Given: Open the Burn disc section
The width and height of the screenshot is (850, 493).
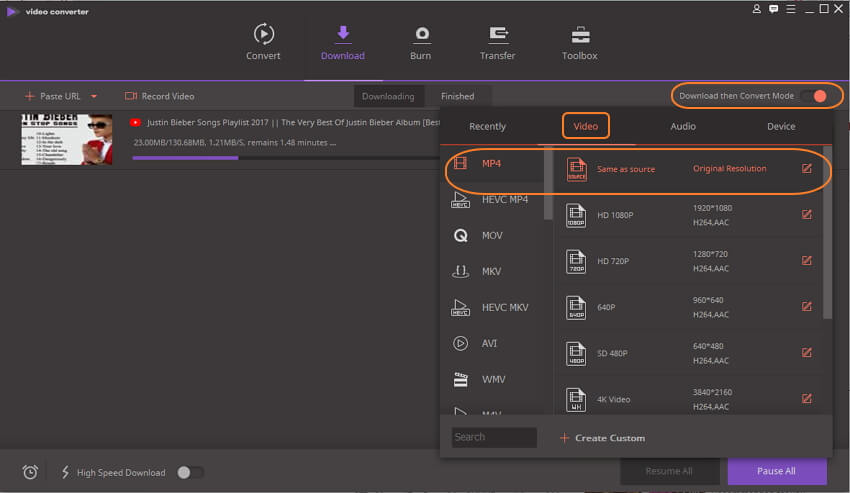Looking at the screenshot, I should [x=421, y=34].
